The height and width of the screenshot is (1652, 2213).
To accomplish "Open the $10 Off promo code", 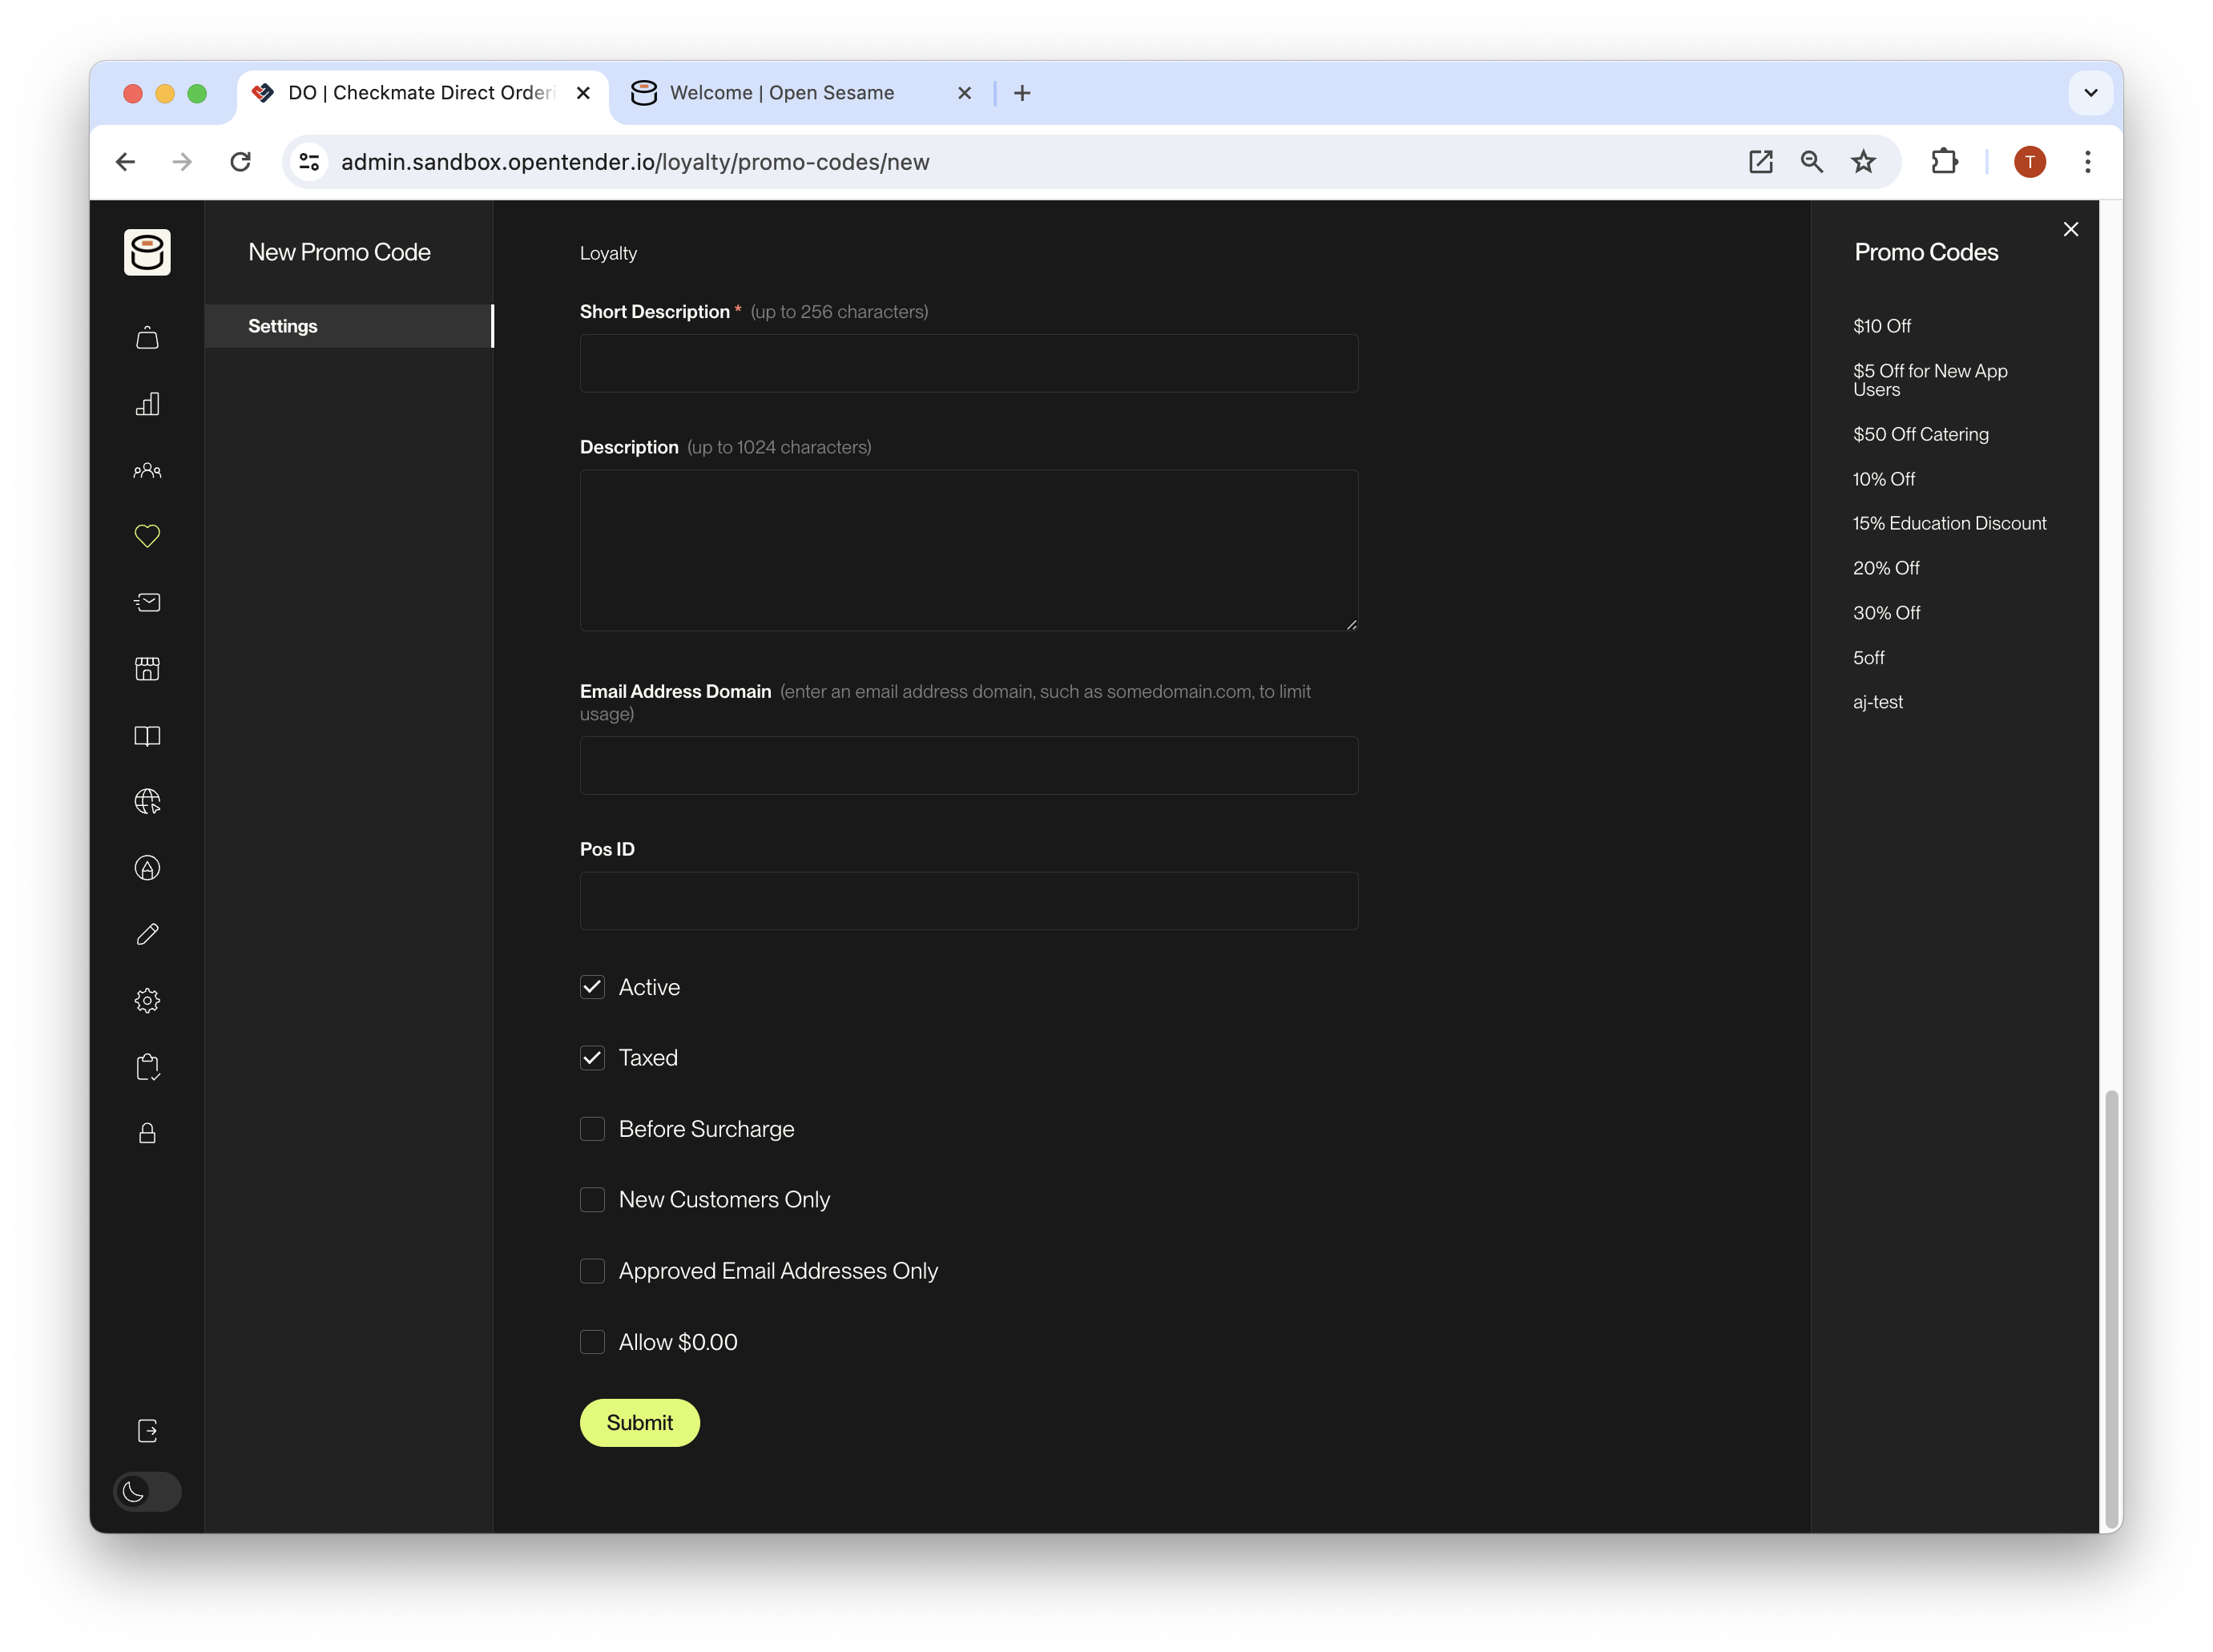I will (1881, 326).
